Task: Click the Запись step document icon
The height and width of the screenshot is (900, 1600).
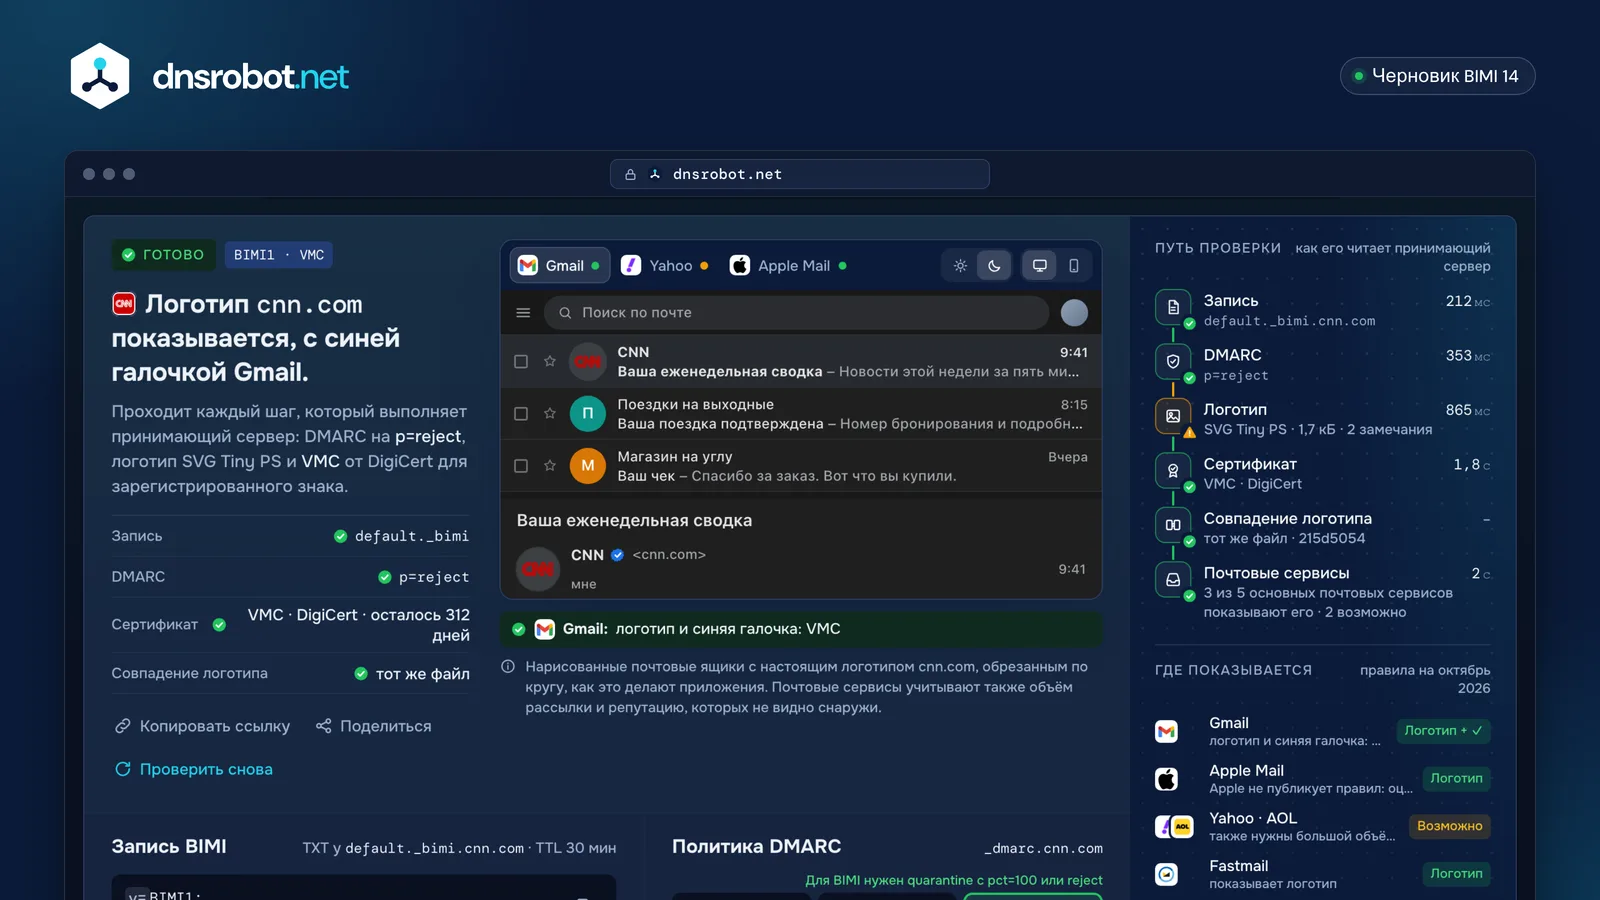Action: [x=1173, y=307]
